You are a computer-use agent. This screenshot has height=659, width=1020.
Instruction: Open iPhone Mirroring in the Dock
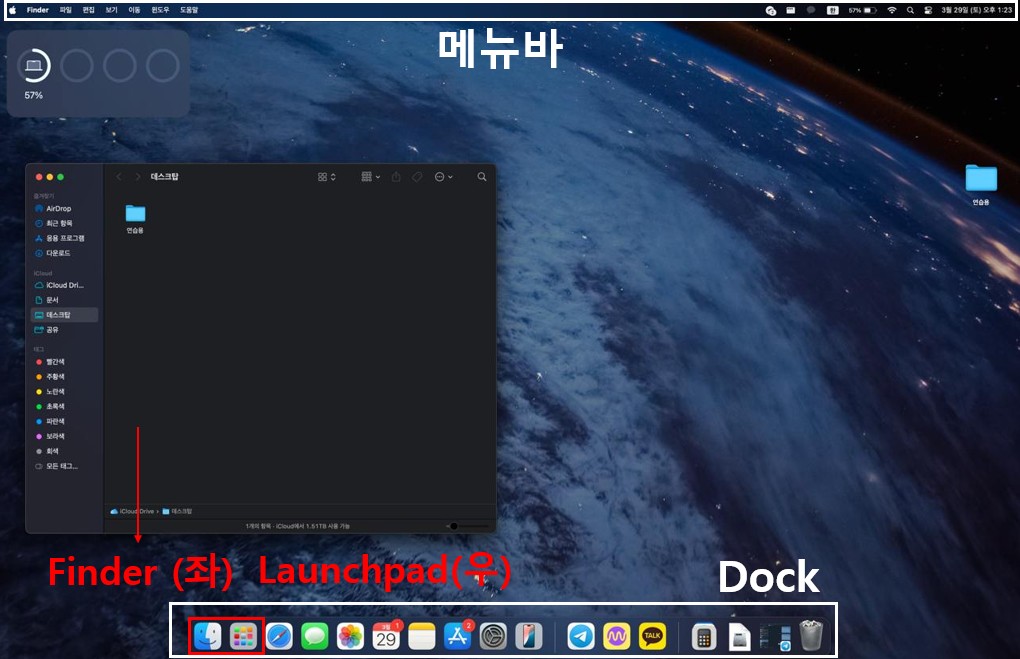pyautogui.click(x=529, y=636)
